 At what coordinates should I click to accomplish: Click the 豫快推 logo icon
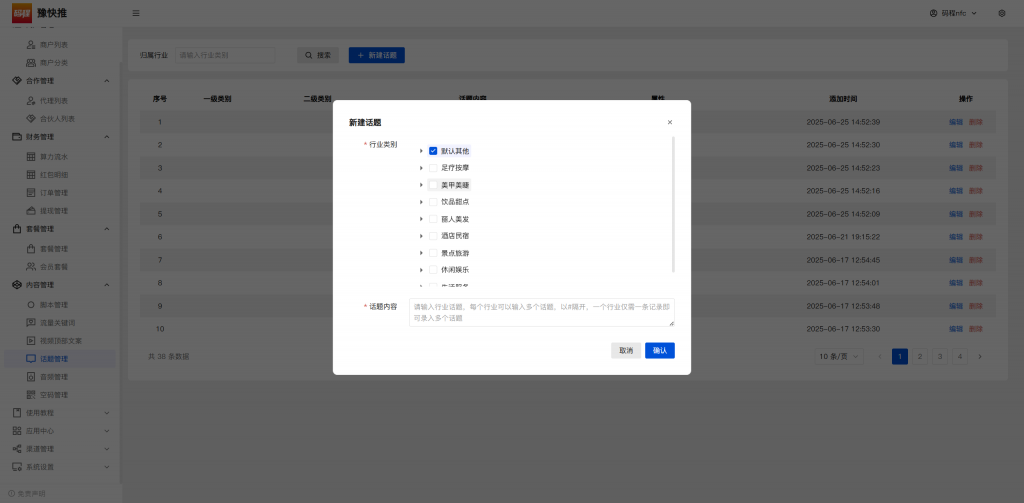pyautogui.click(x=22, y=13)
